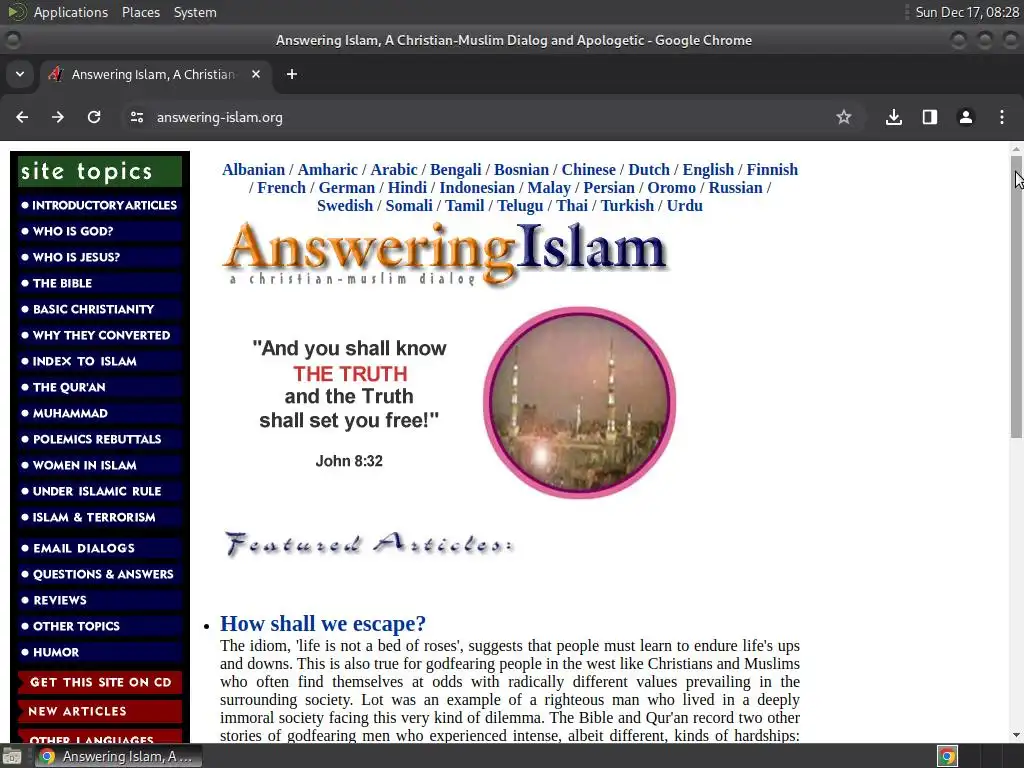The height and width of the screenshot is (768, 1024).
Task: Select Urdu language link
Action: (684, 205)
